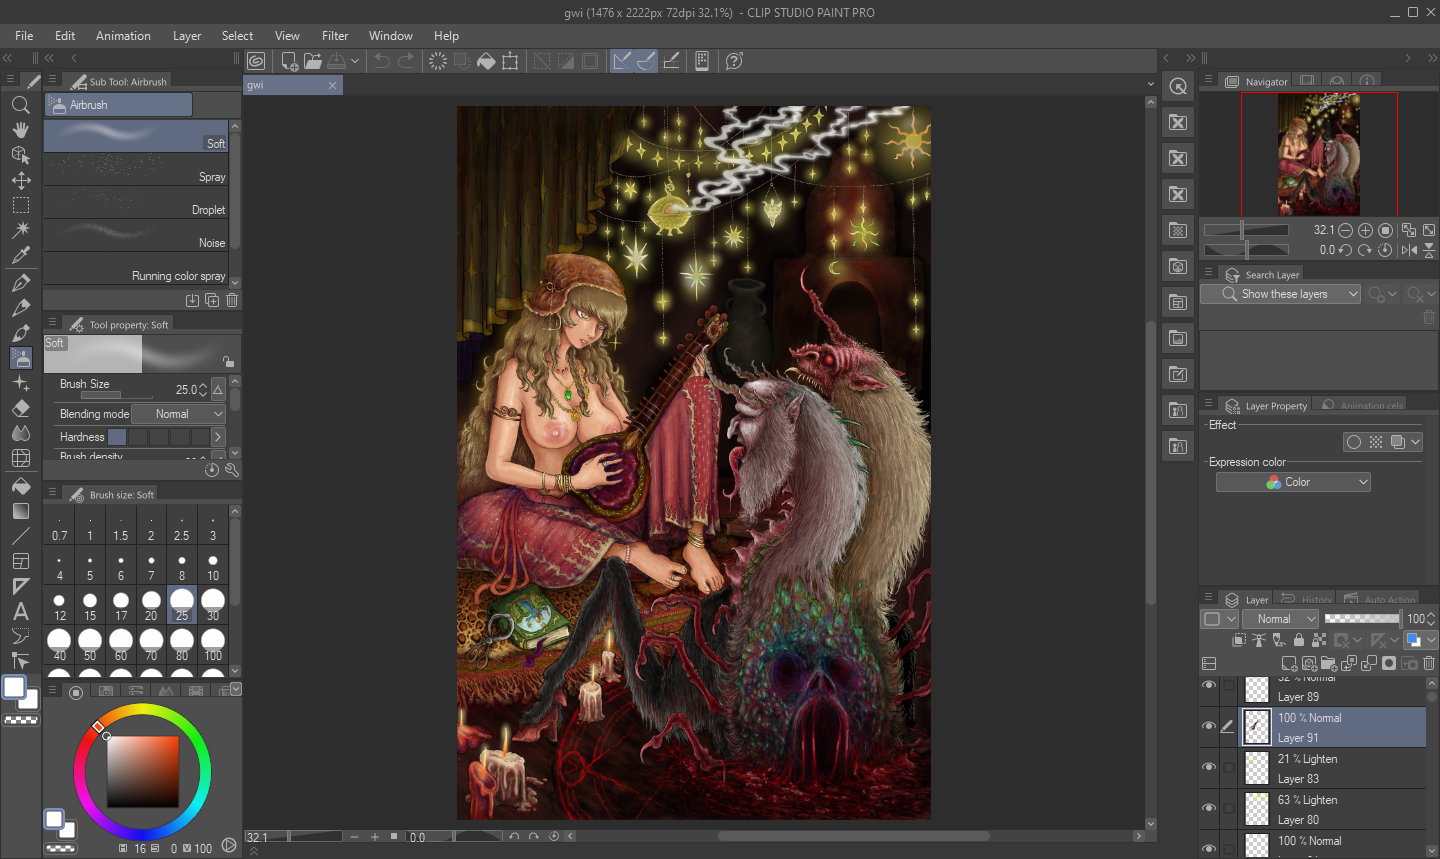Select the Hand move tool
This screenshot has width=1440, height=859.
[20, 130]
